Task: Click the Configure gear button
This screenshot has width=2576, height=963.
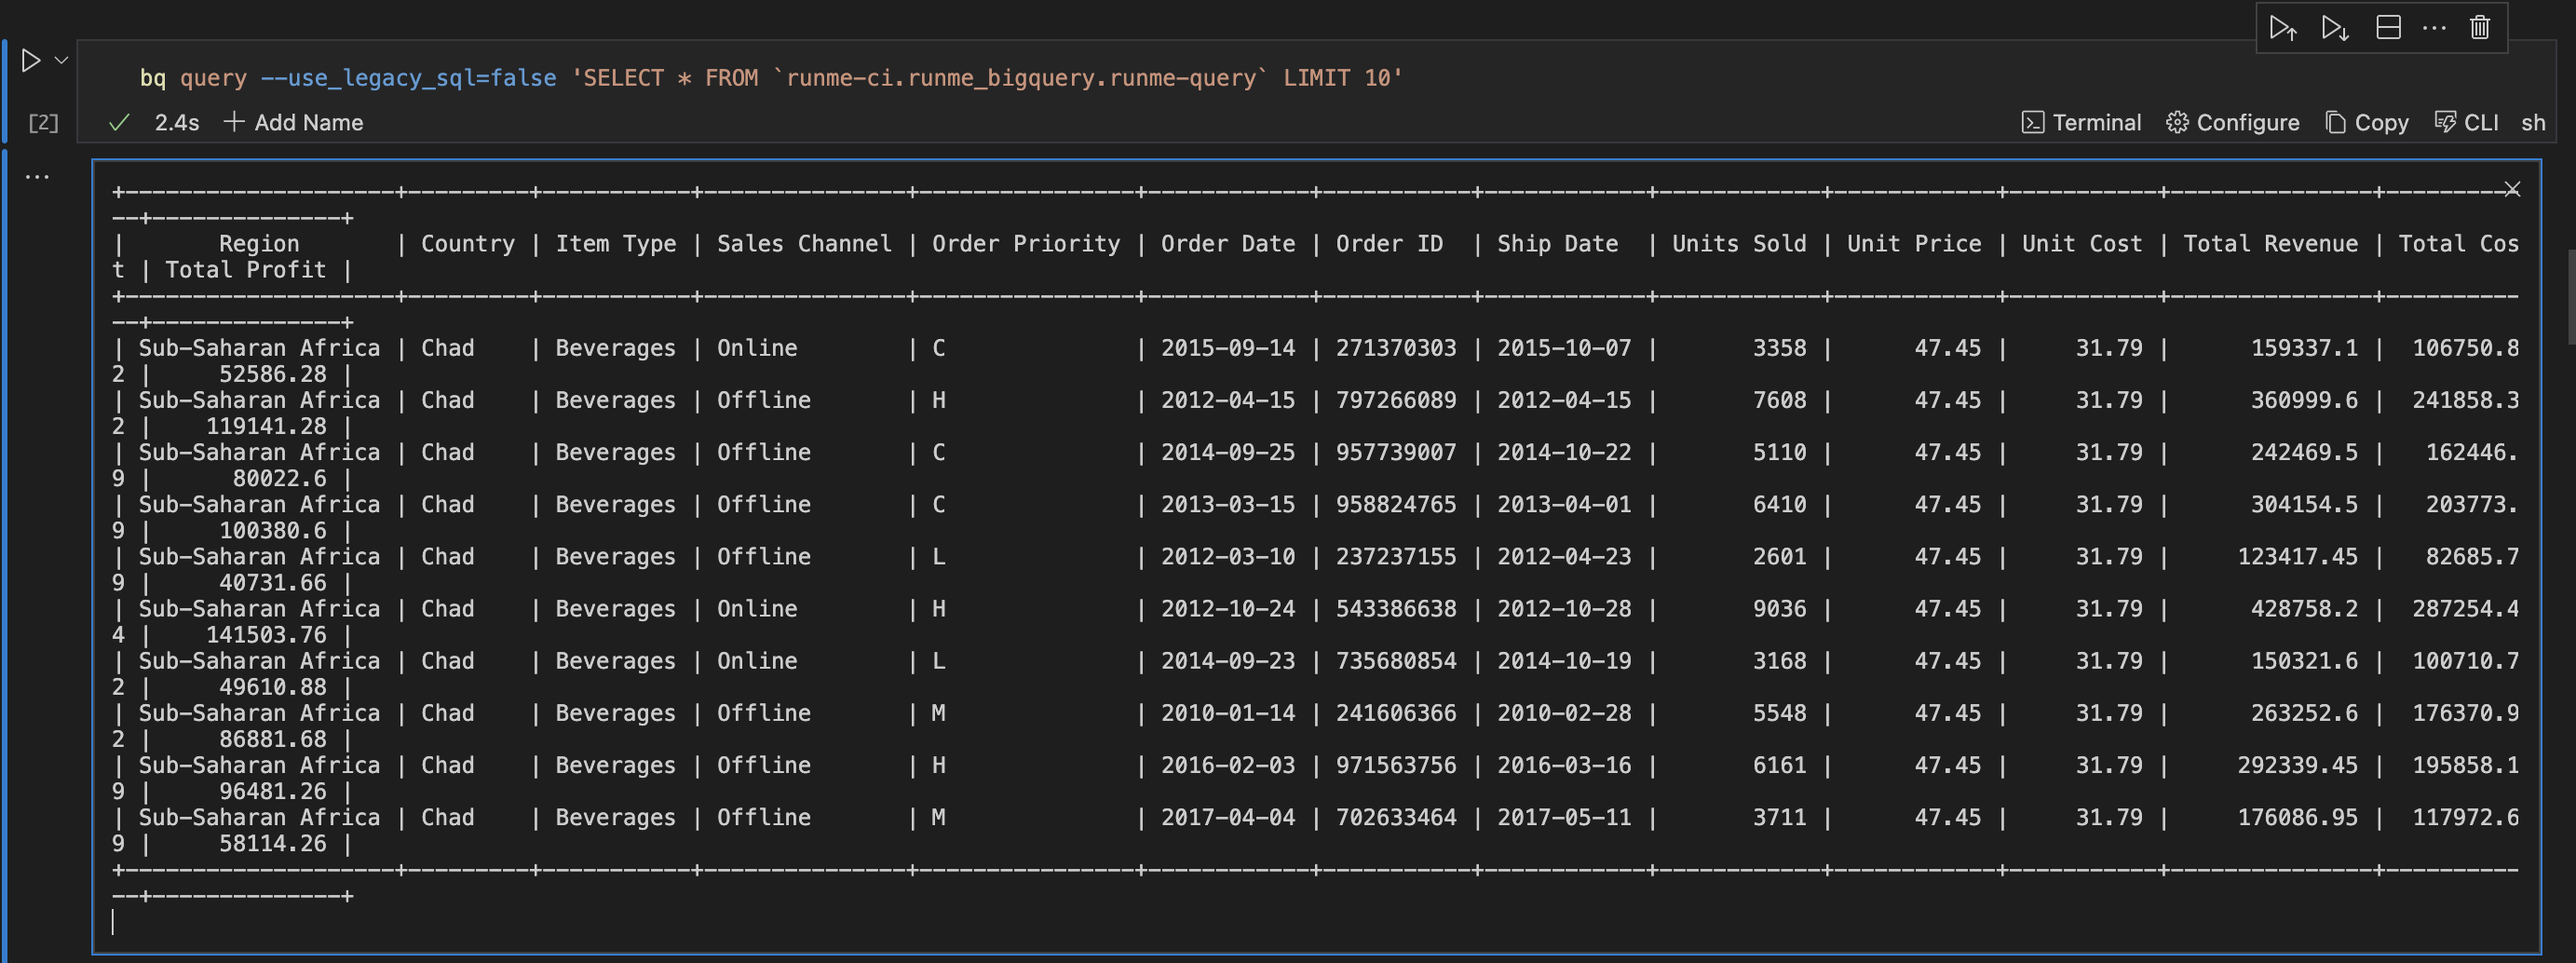Action: pyautogui.click(x=2232, y=123)
